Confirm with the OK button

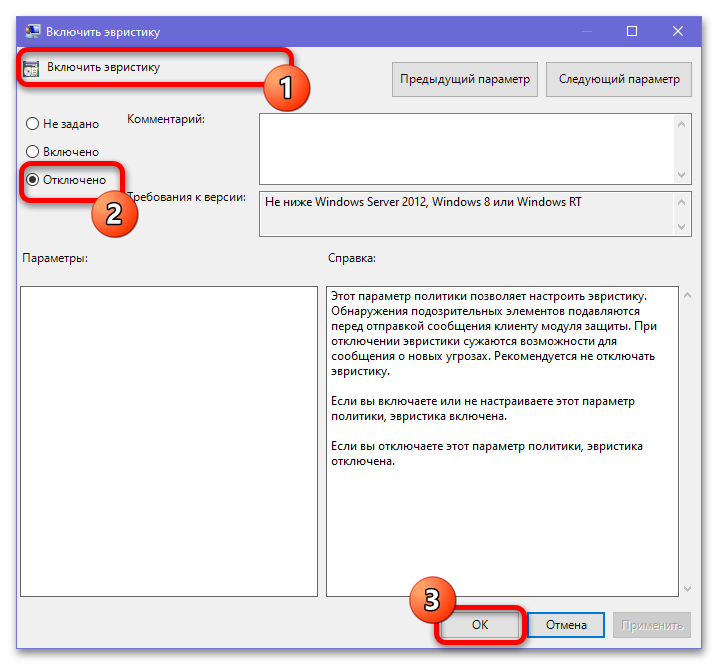pos(480,625)
